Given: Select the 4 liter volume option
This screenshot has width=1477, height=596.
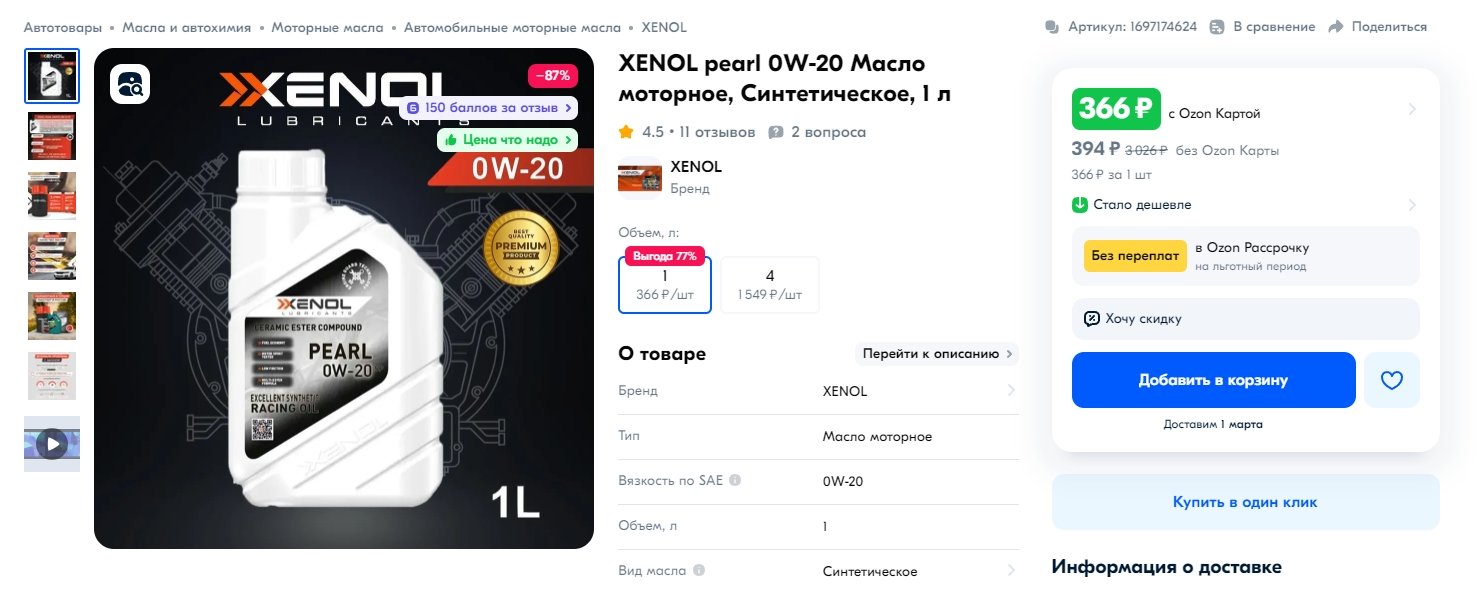Looking at the screenshot, I should [x=770, y=285].
